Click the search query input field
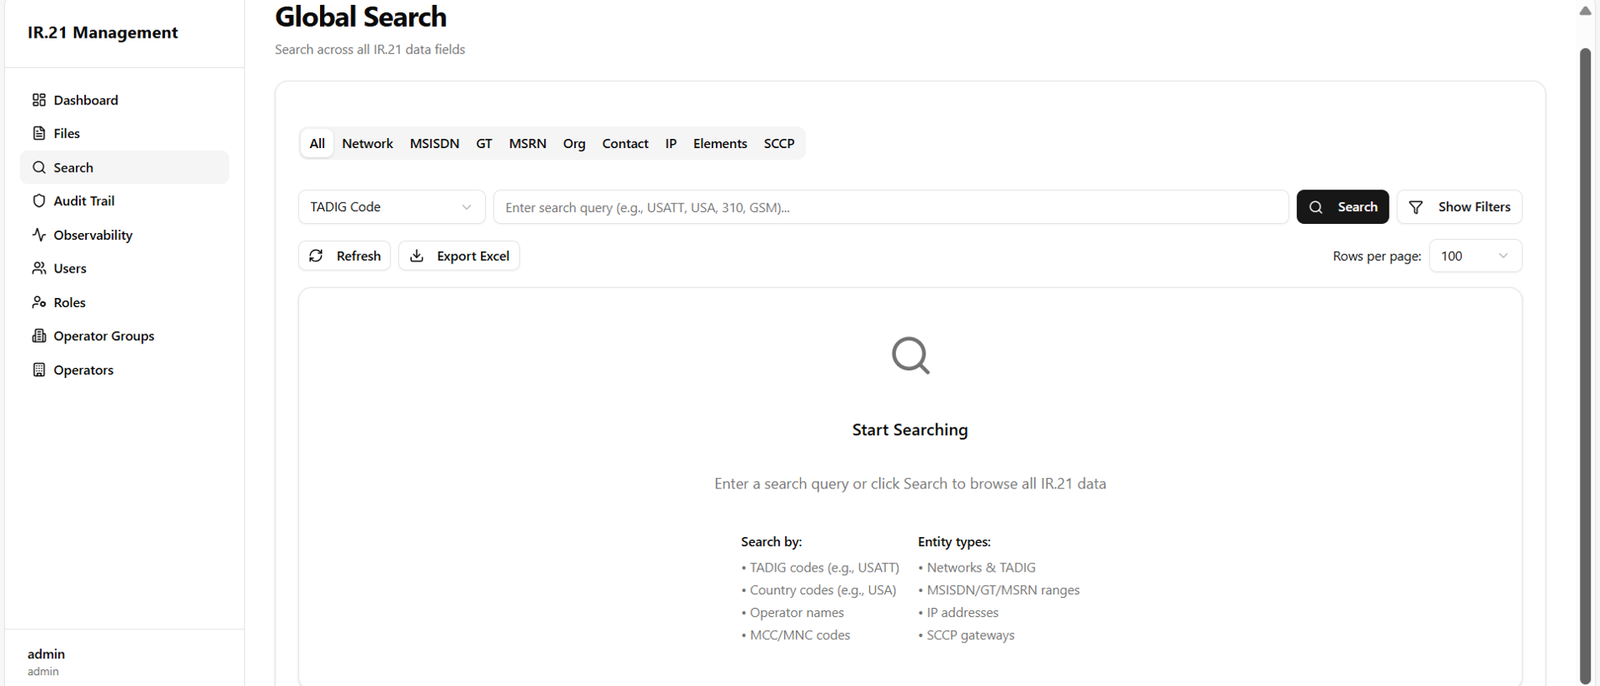This screenshot has width=1600, height=686. (890, 207)
